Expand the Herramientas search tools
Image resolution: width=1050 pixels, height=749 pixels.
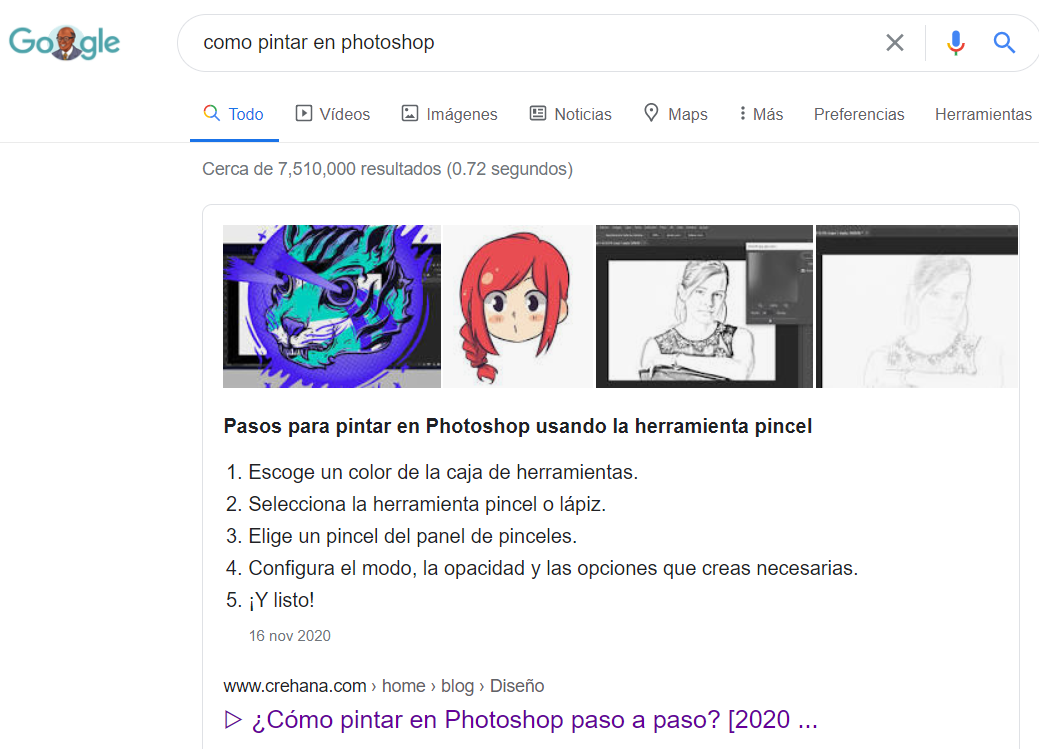click(x=982, y=114)
